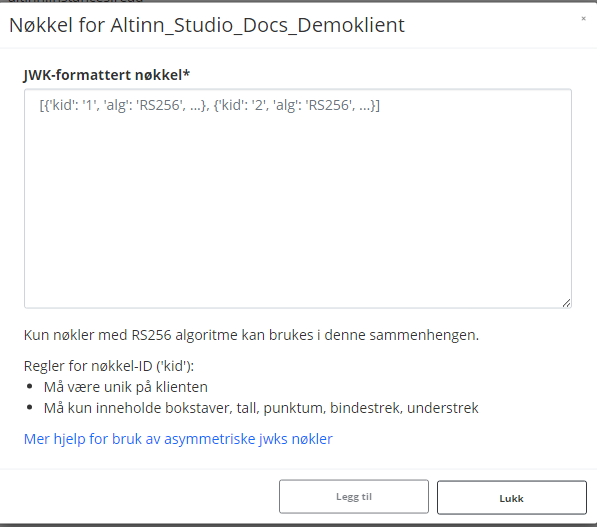597x527 pixels.
Task: Click the placeholder text starting with 'kid'
Action: pos(210,105)
